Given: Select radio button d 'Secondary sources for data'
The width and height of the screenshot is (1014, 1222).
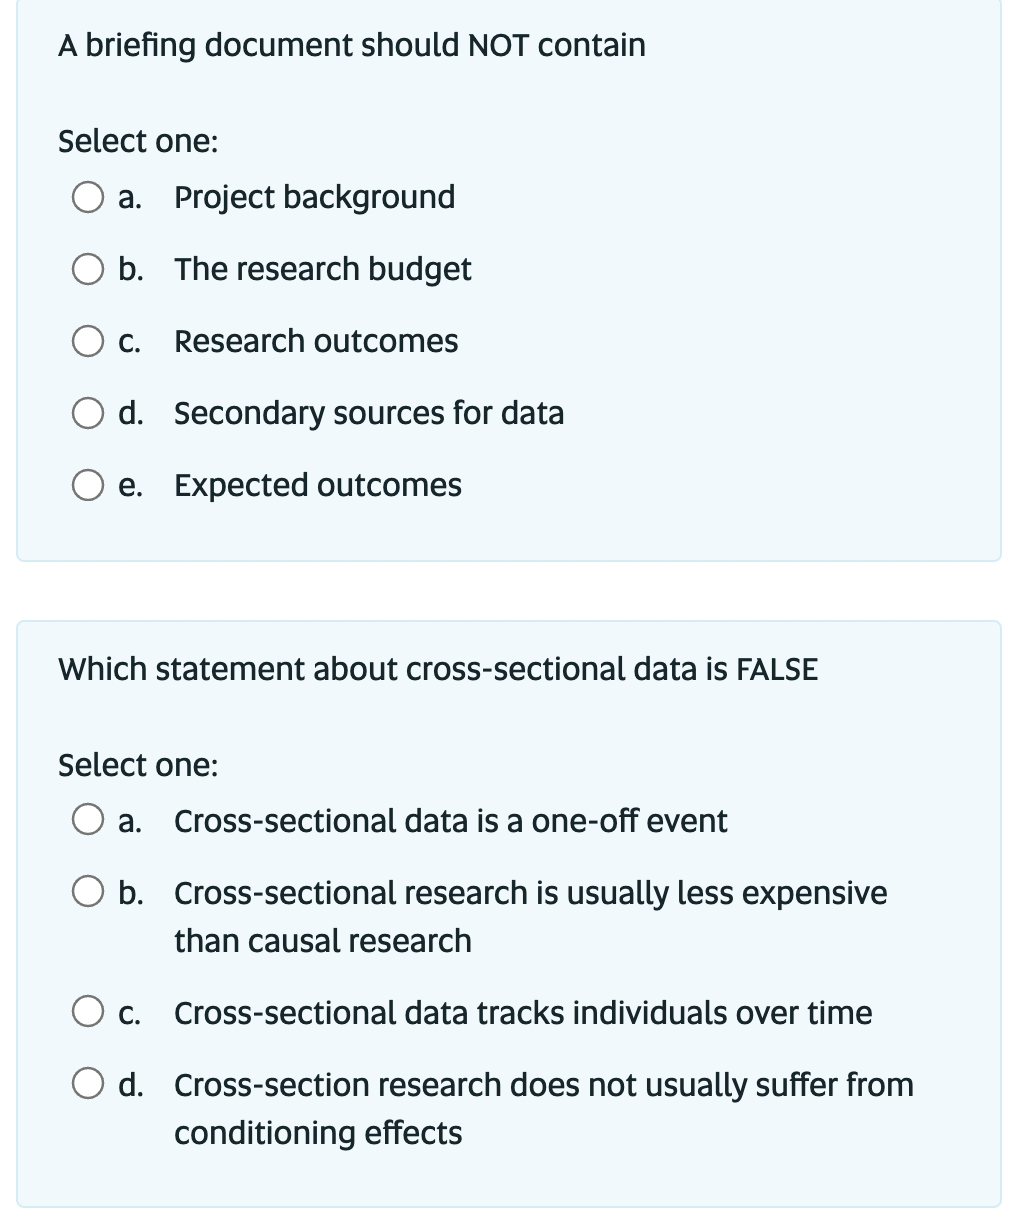Looking at the screenshot, I should [x=88, y=414].
